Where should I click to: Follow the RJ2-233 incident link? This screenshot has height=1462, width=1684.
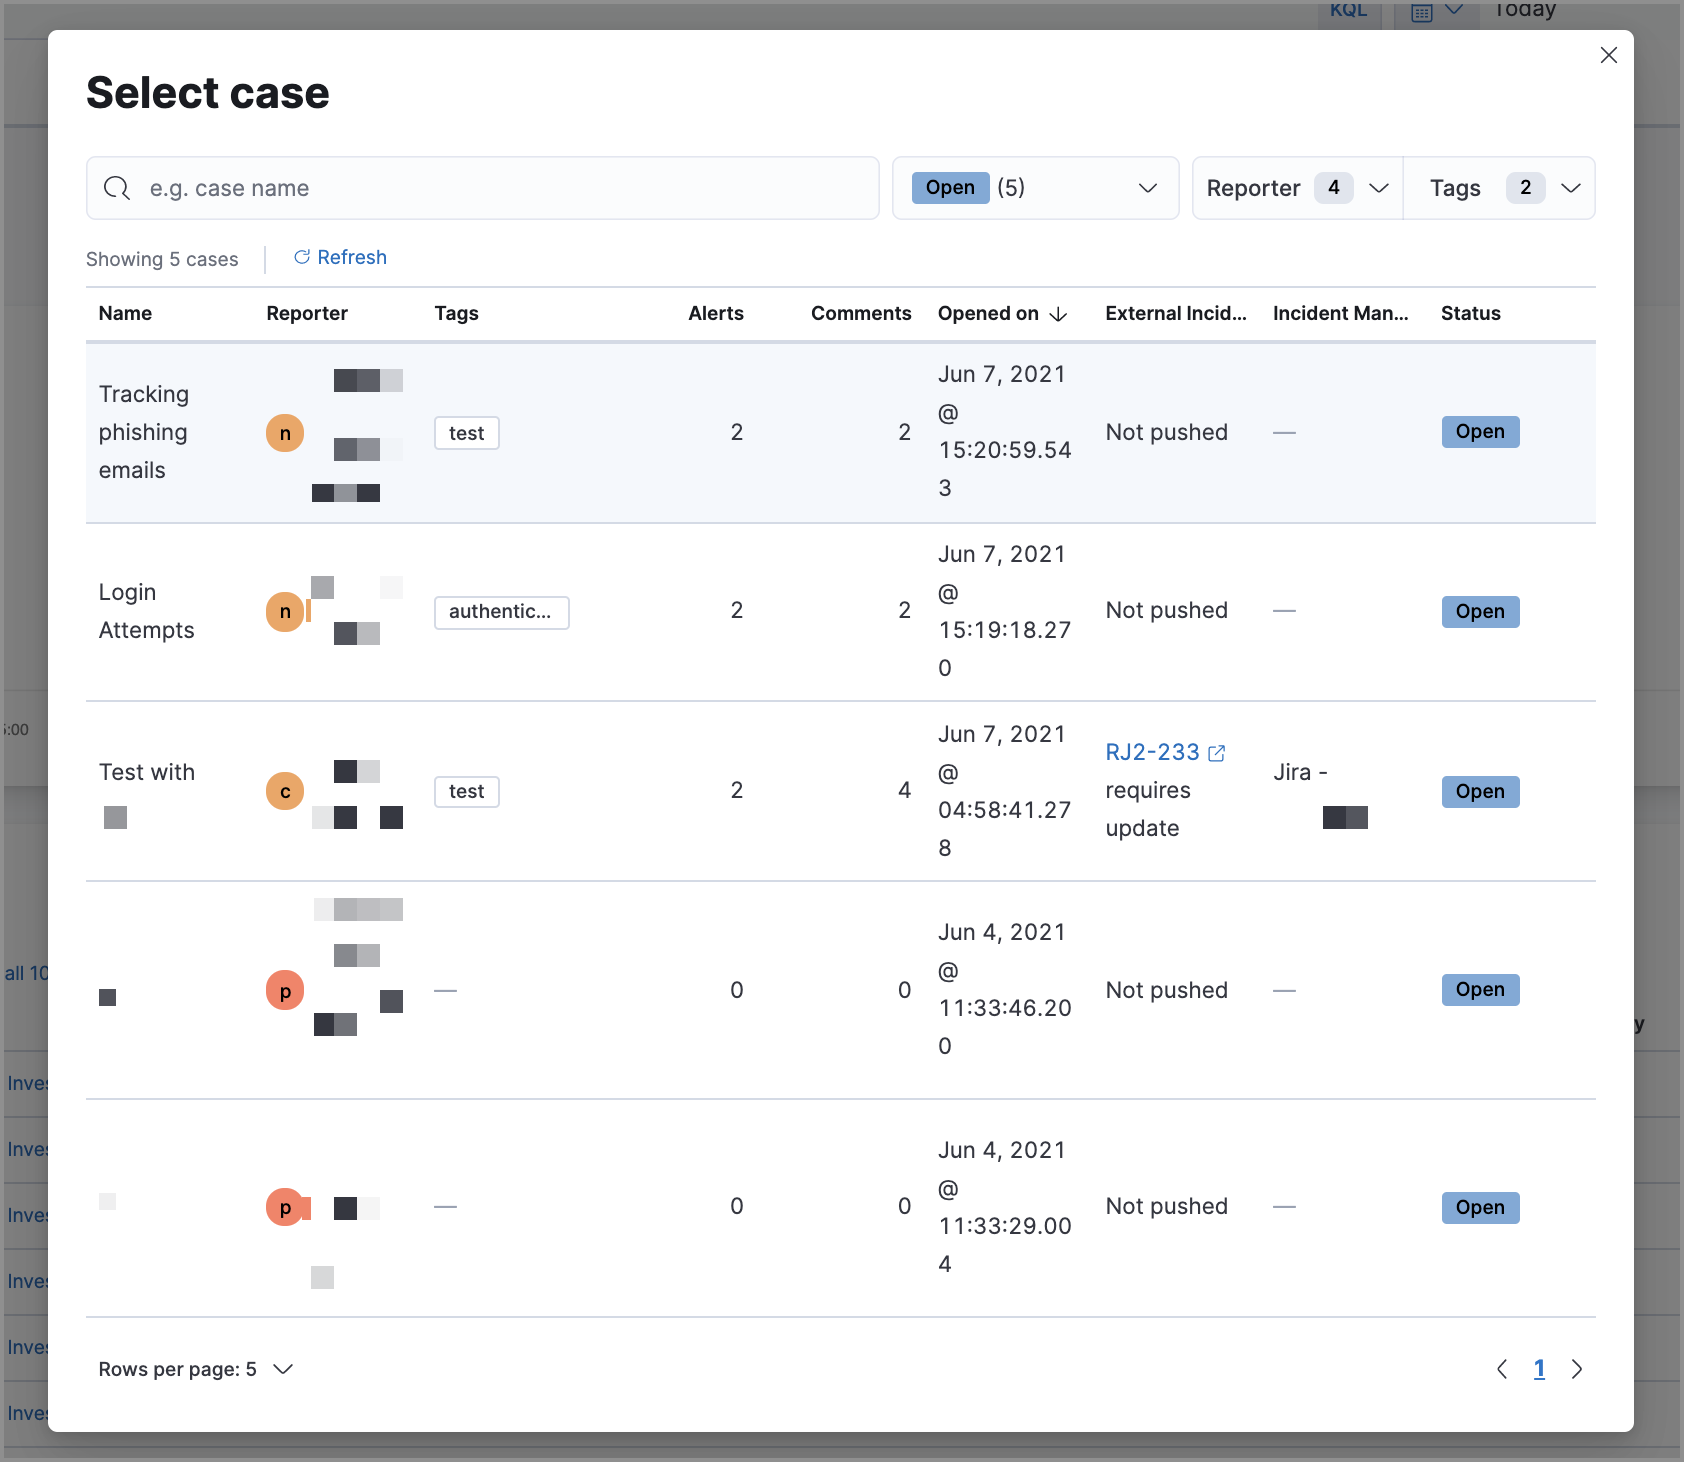(x=1151, y=752)
